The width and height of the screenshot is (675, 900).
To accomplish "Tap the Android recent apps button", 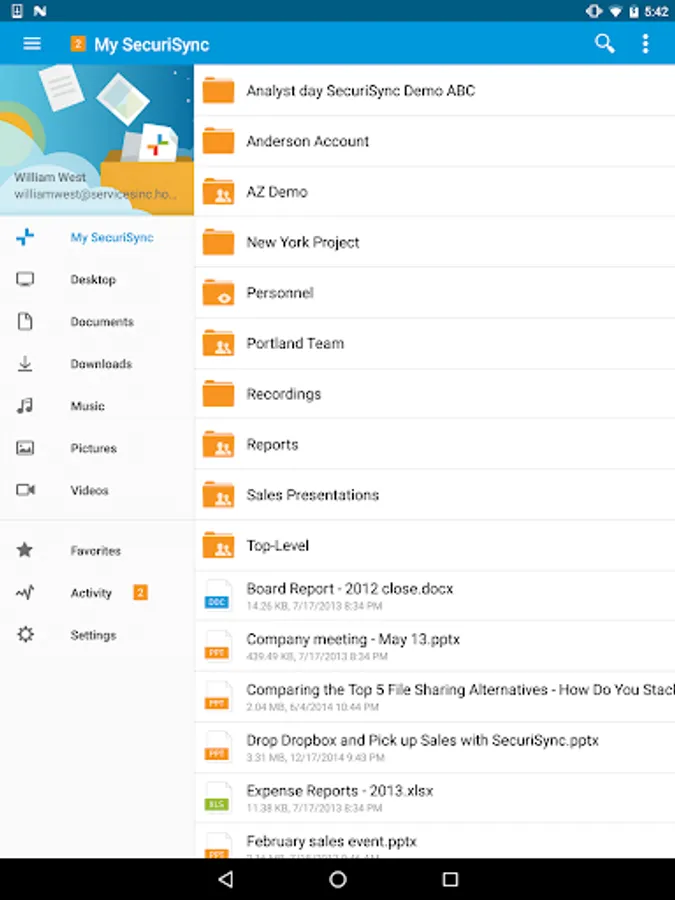I will [451, 879].
